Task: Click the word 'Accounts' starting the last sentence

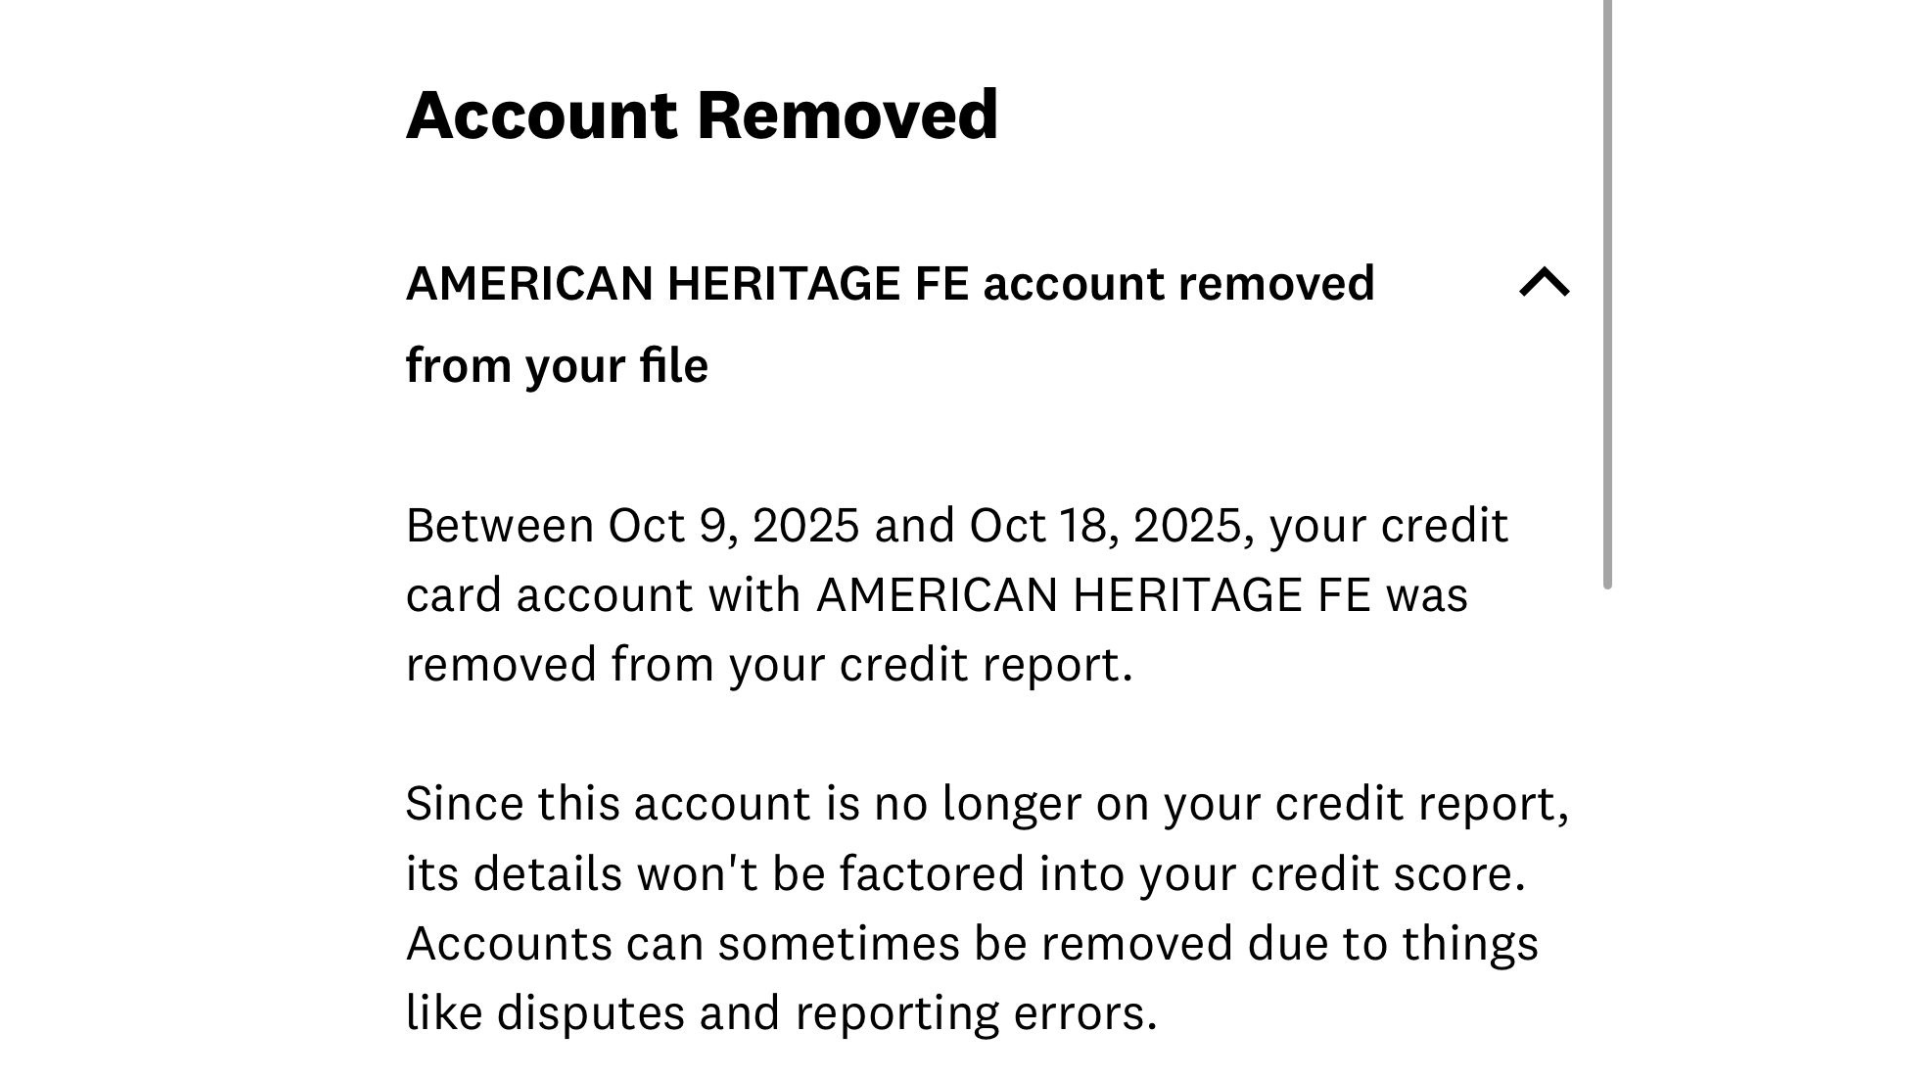Action: pyautogui.click(x=508, y=944)
